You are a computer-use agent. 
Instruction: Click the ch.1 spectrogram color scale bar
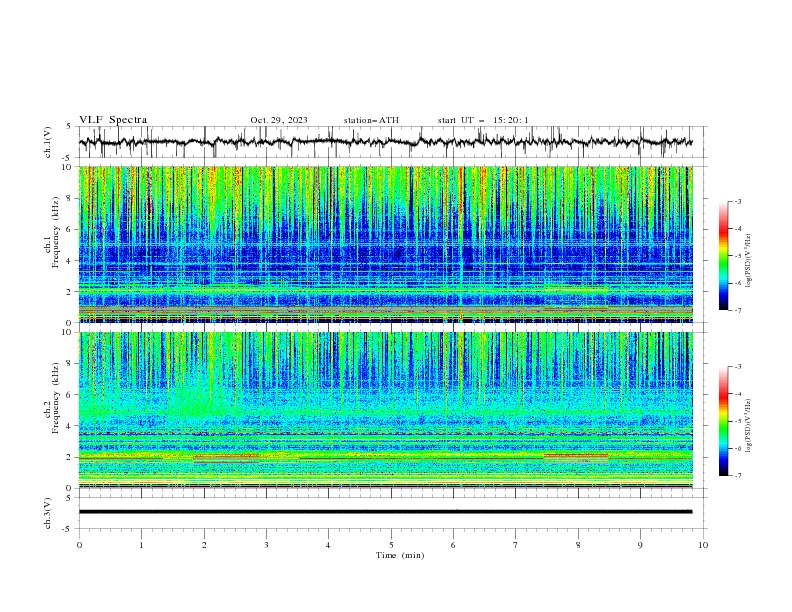coord(723,255)
